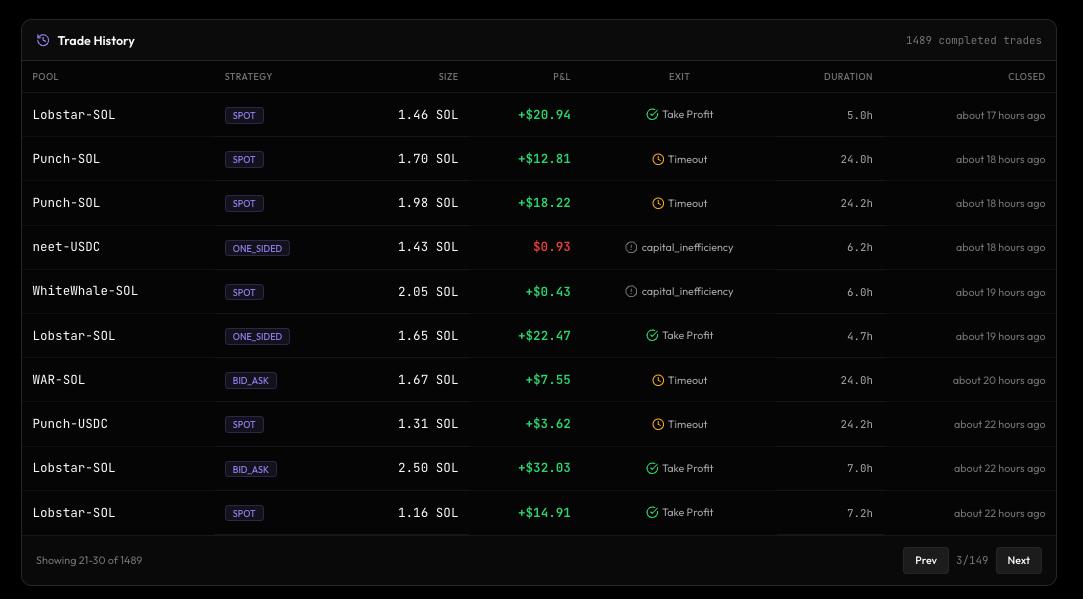Viewport: 1083px width, 599px height.
Task: Click the P&L column header
Action: (562, 77)
